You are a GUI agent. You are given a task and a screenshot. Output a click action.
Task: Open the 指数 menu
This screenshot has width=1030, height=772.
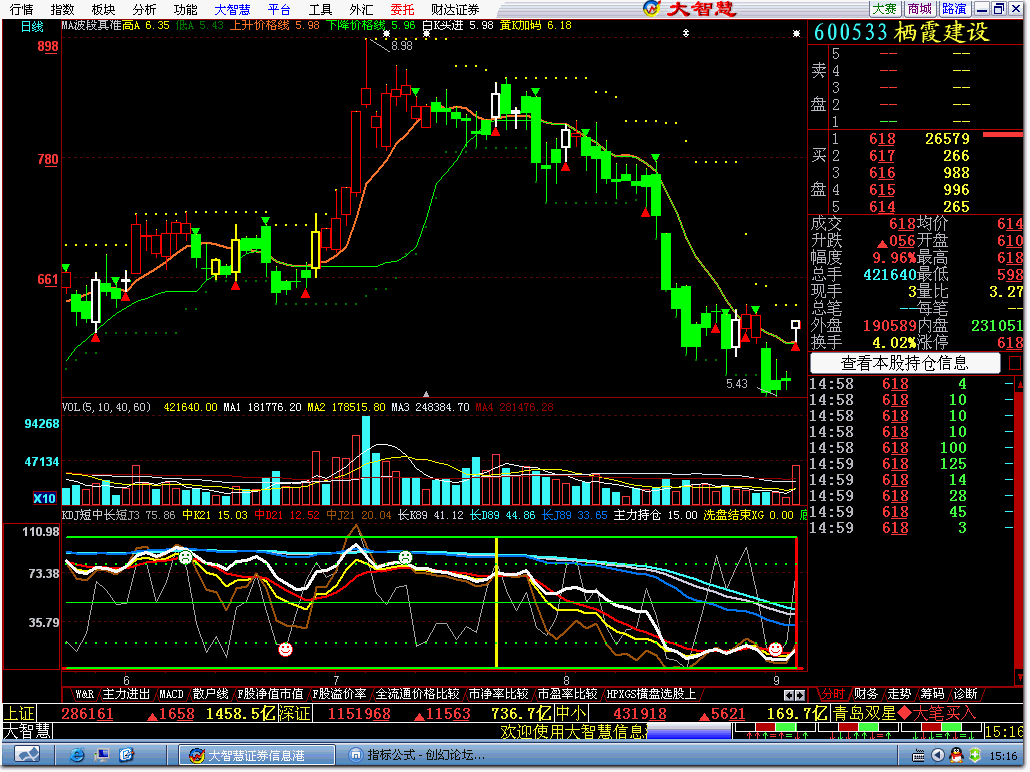click(62, 9)
